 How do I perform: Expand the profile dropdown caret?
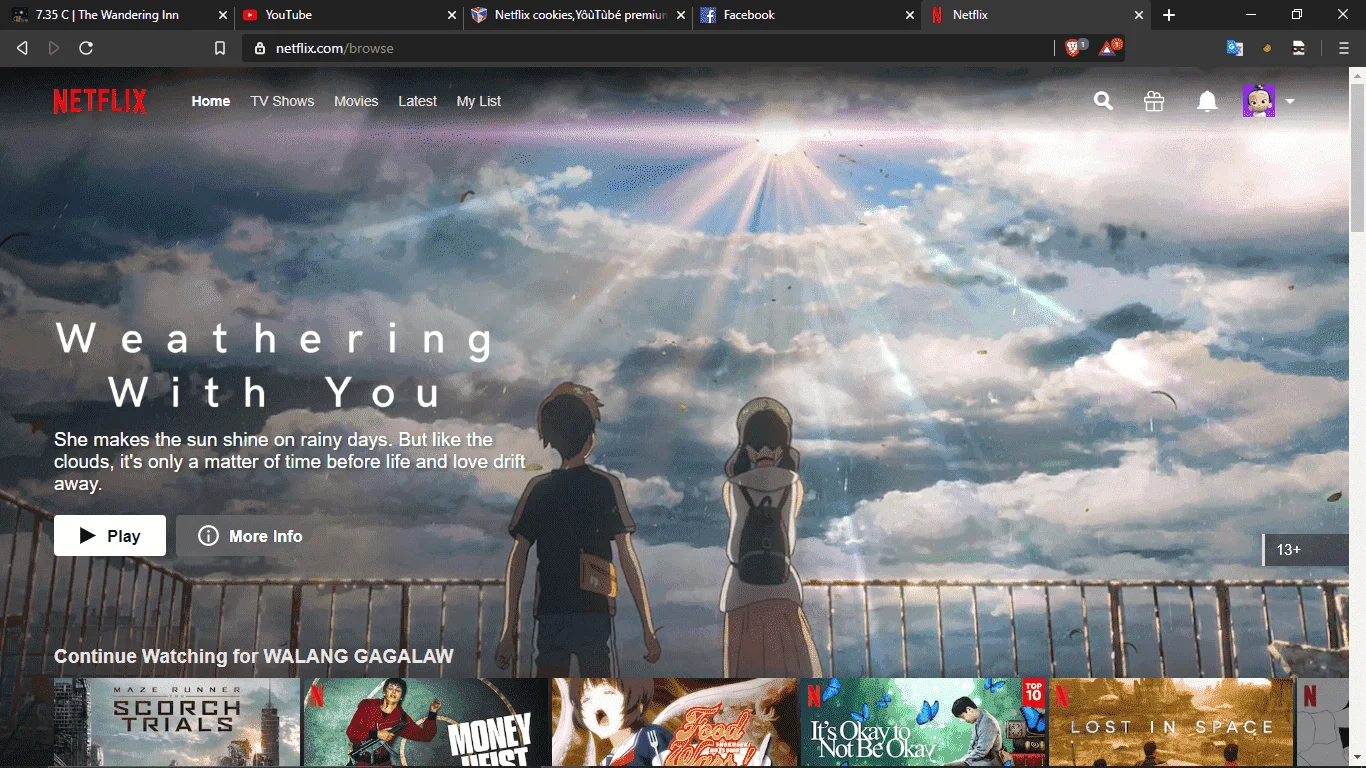pos(1290,101)
